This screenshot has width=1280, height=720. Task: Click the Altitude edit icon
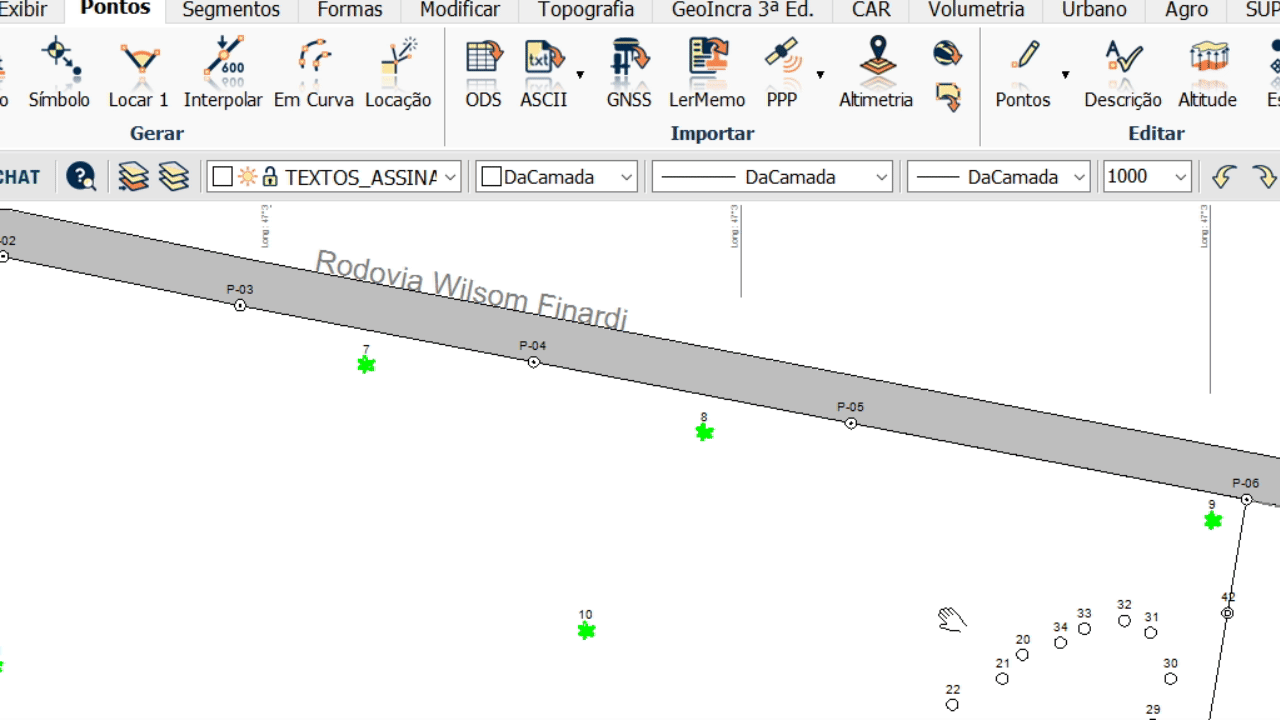1207,72
